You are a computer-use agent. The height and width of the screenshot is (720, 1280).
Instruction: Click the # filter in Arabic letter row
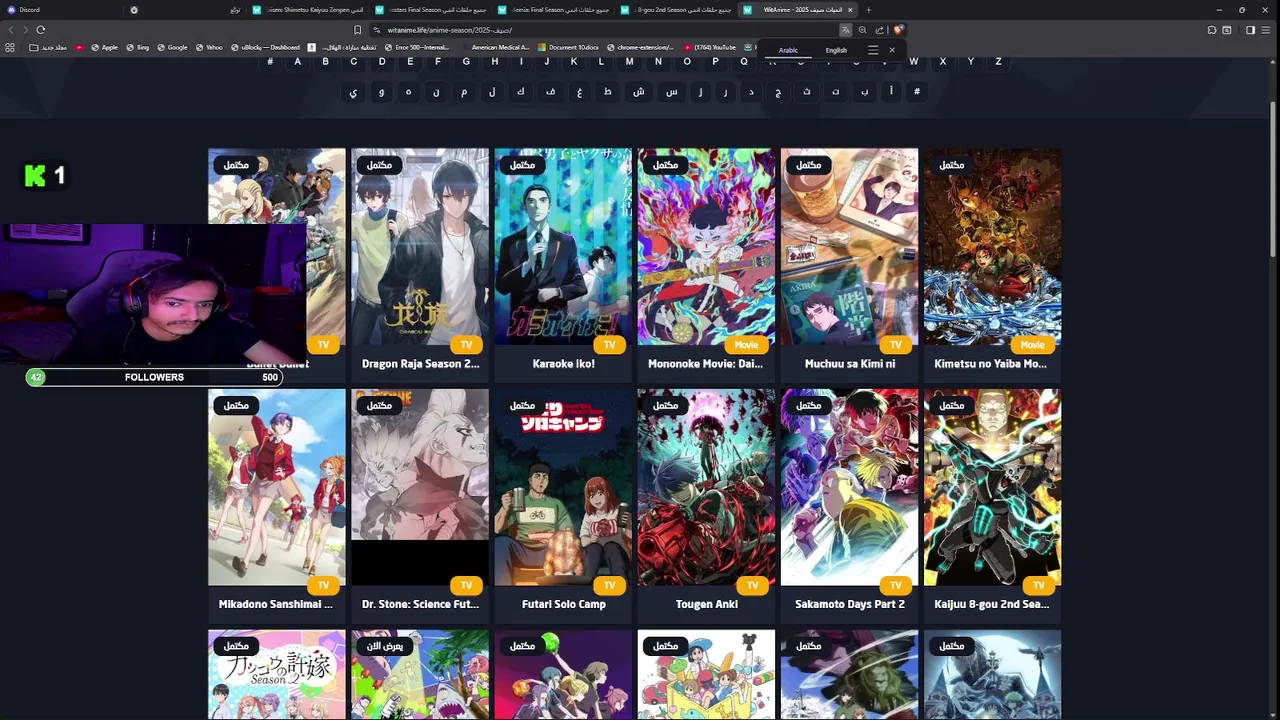click(916, 92)
